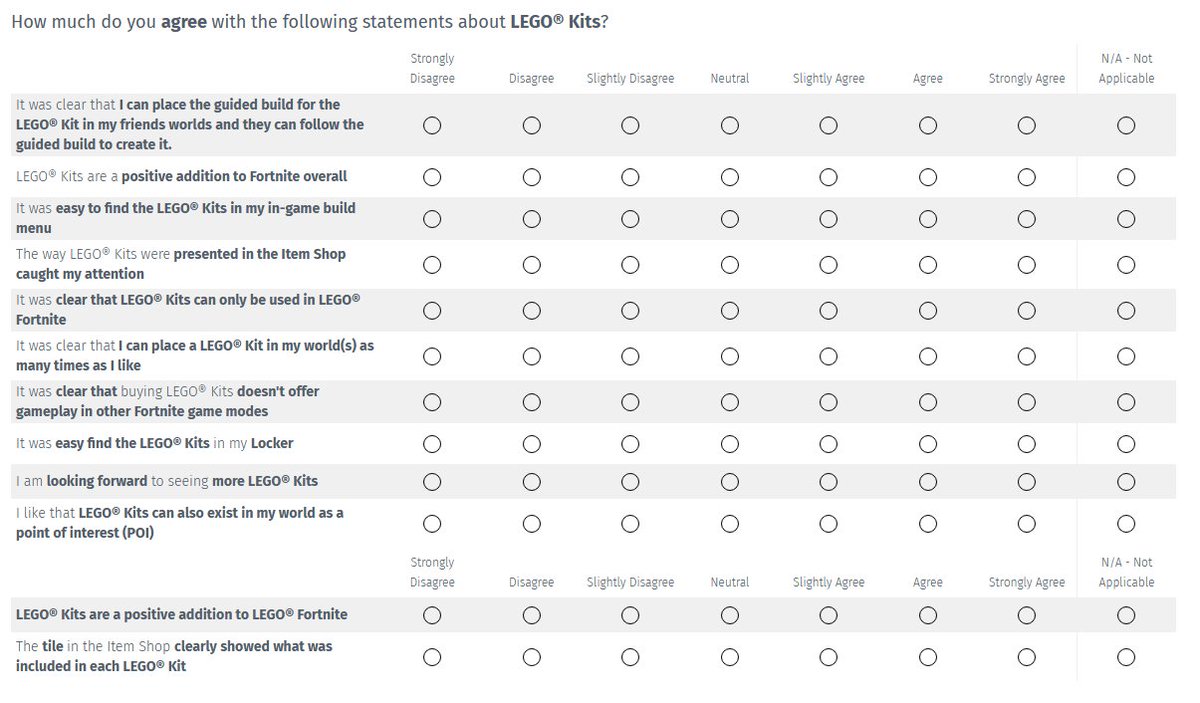Screen dimensions: 1200x703
Task: Mark Slightly Disagree for finding Kits in Locker
Action: coord(630,443)
